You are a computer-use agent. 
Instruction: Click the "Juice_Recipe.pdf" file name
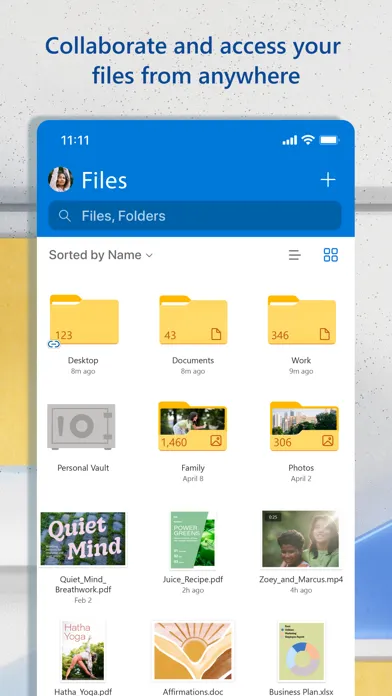(x=193, y=580)
